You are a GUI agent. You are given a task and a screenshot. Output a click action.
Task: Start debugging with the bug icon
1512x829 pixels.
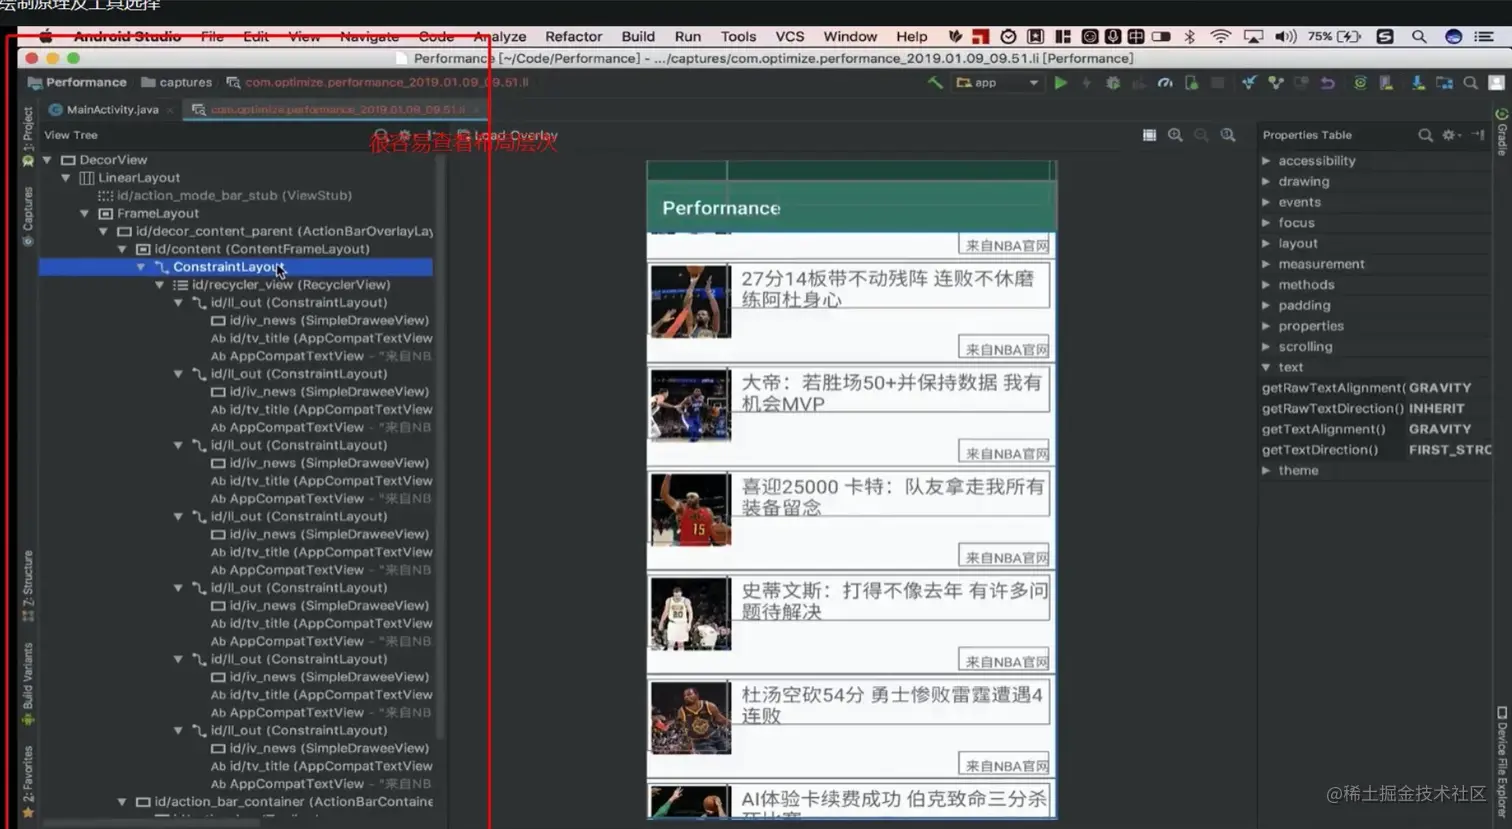1113,83
